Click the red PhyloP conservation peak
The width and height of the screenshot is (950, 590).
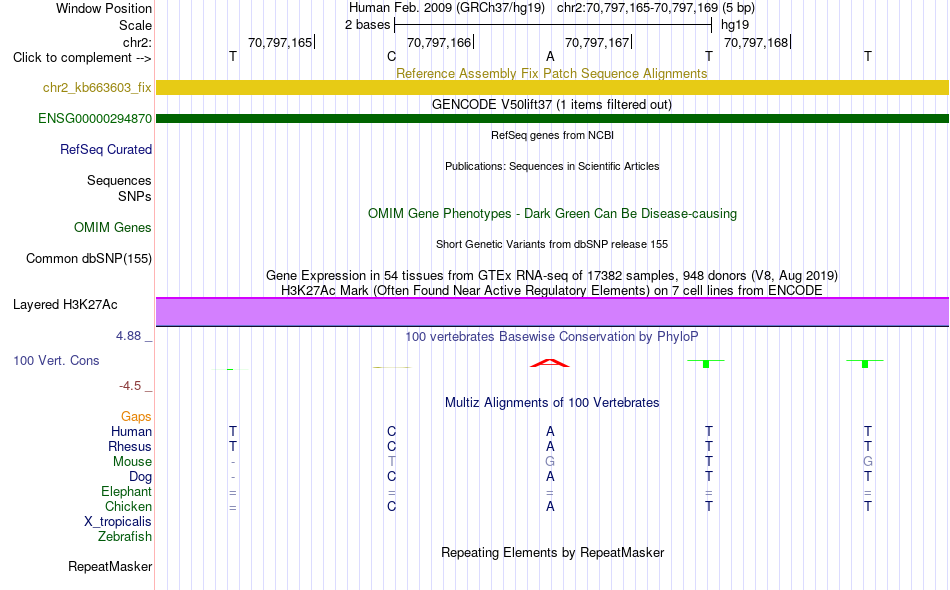[x=550, y=363]
